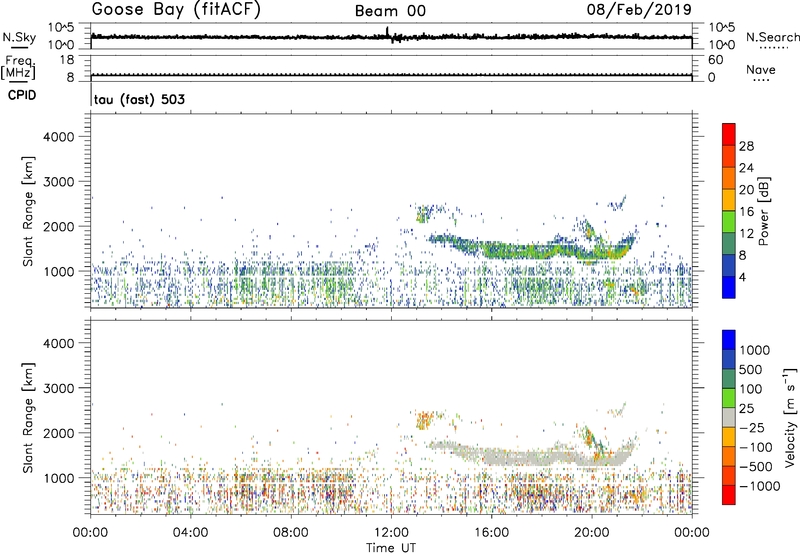800x554 pixels.
Task: Click '-1000' tick on Velocity color bar
Action: point(760,486)
